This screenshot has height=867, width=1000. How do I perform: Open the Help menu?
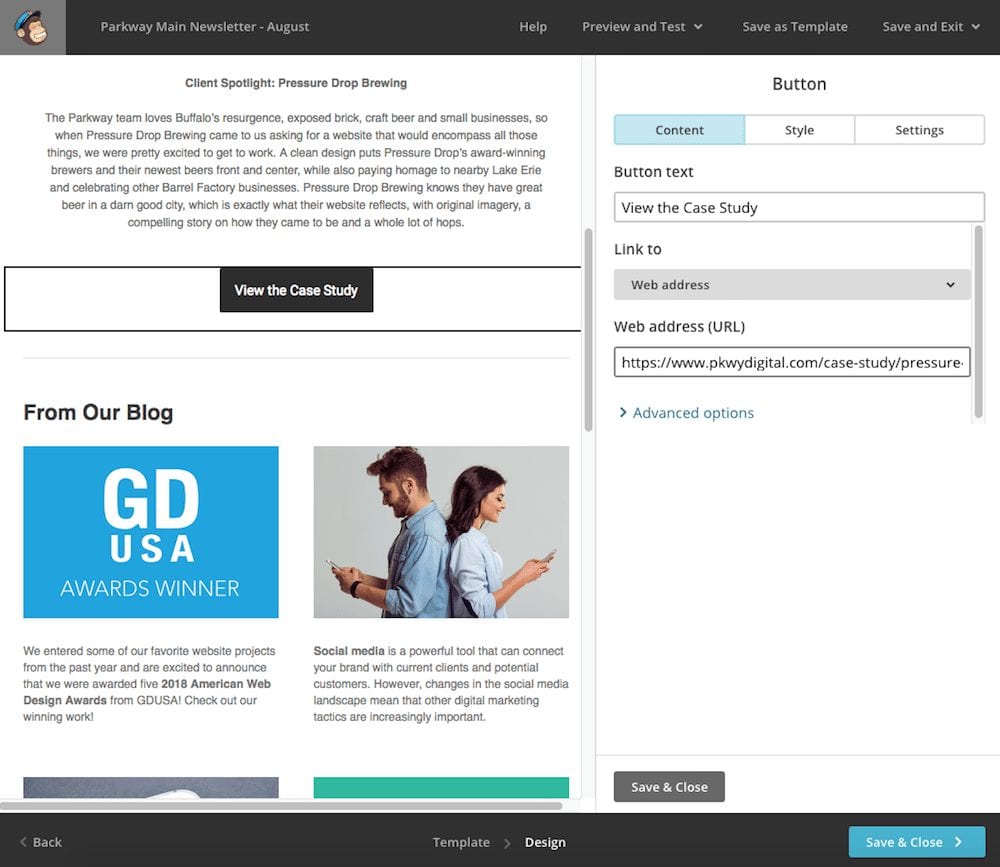pyautogui.click(x=533, y=27)
